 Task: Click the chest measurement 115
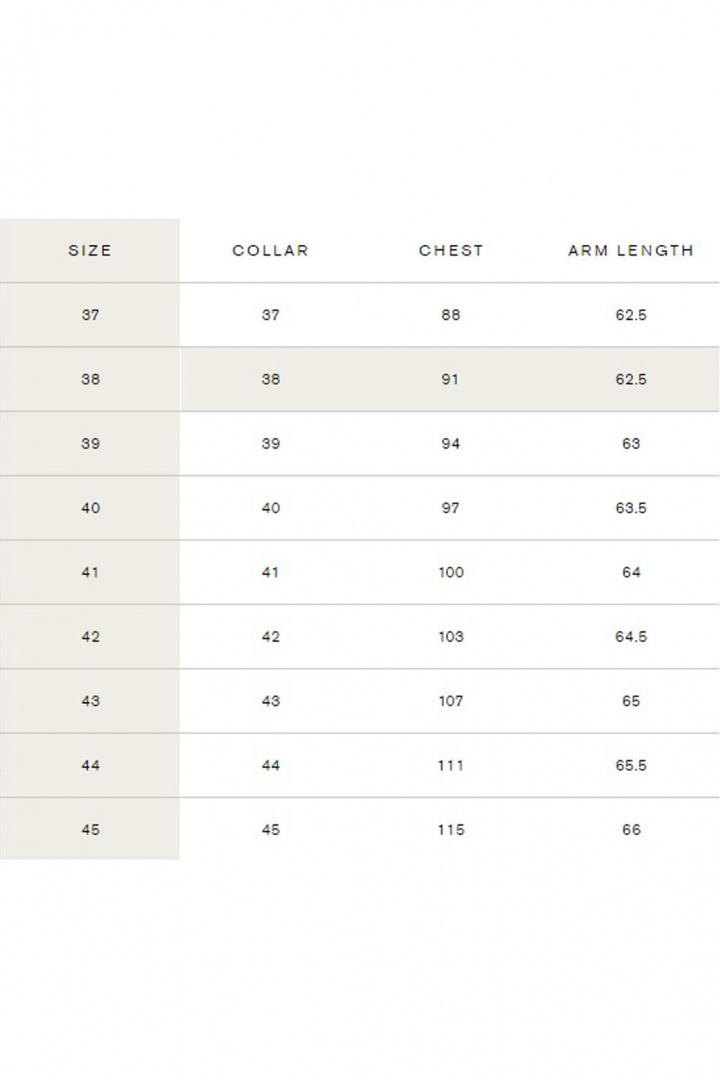pos(451,830)
